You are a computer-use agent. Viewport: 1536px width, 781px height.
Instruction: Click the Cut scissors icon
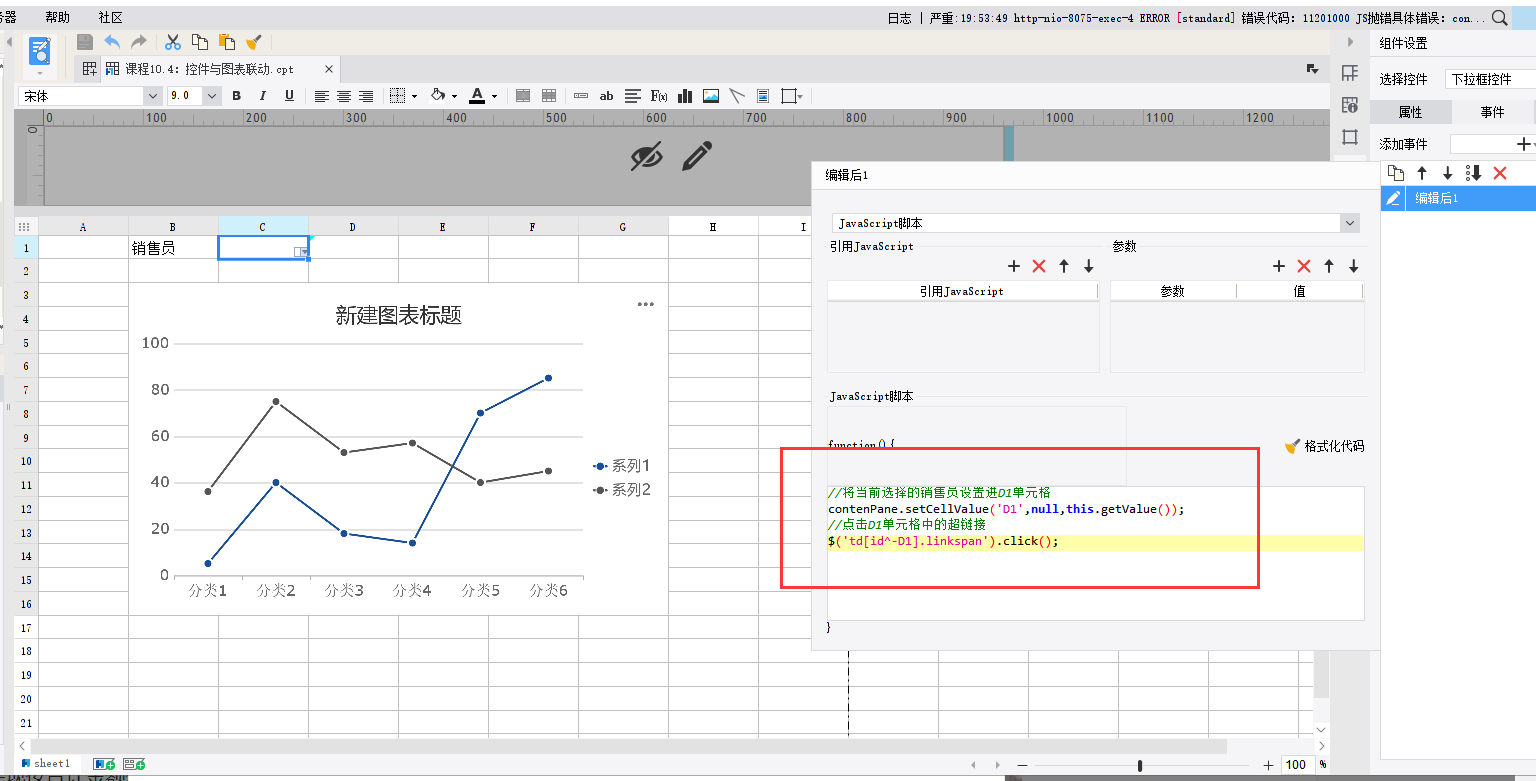(173, 42)
